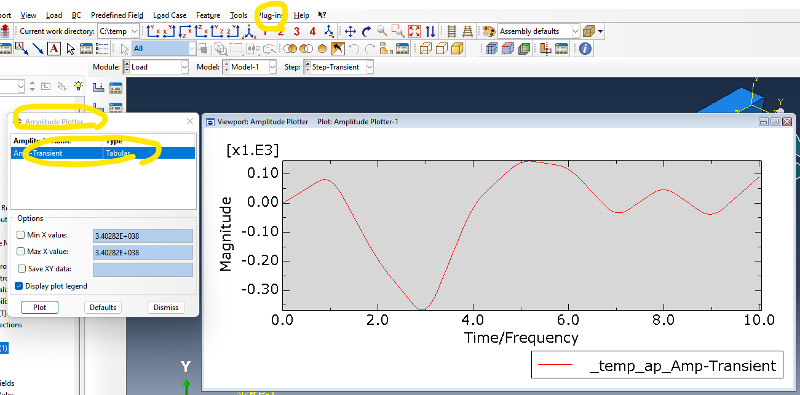The image size is (800, 395).
Task: Expand the Step-Transient step dropdown
Action: (338, 67)
